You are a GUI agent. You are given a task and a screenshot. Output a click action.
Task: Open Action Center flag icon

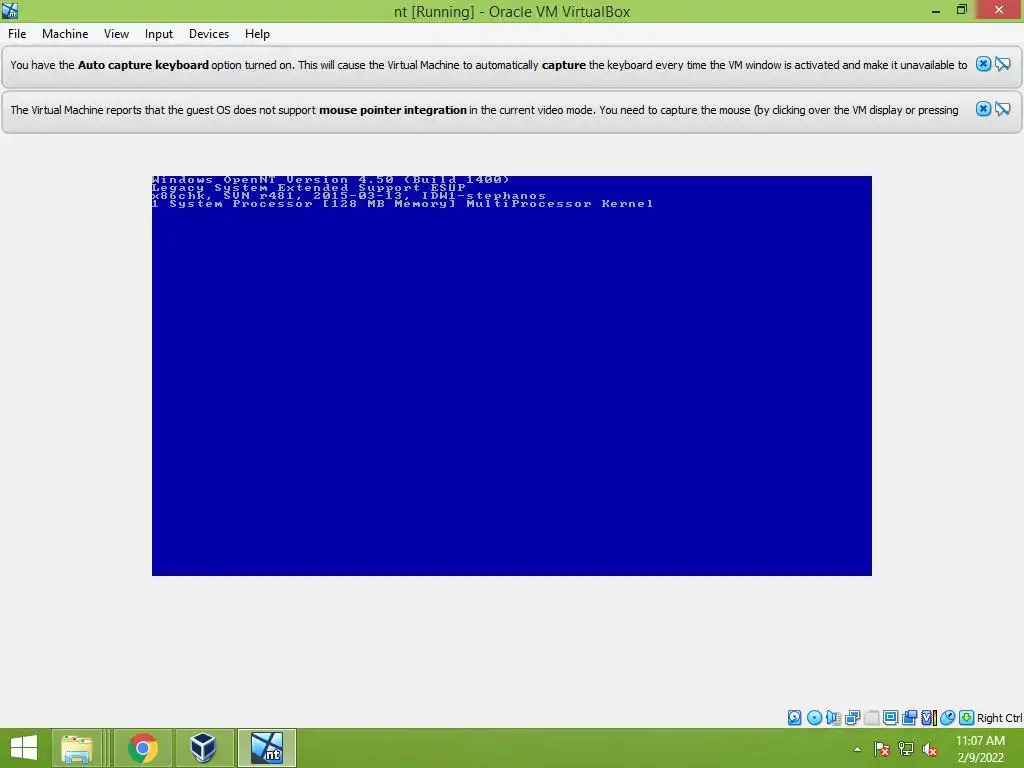pyautogui.click(x=881, y=749)
